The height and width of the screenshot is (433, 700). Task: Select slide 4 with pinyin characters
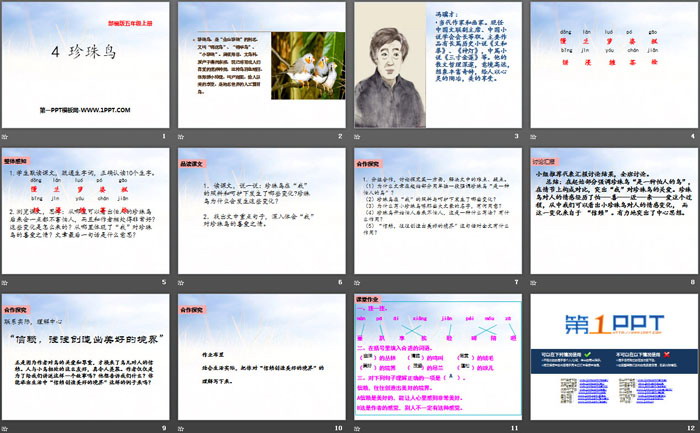point(614,65)
